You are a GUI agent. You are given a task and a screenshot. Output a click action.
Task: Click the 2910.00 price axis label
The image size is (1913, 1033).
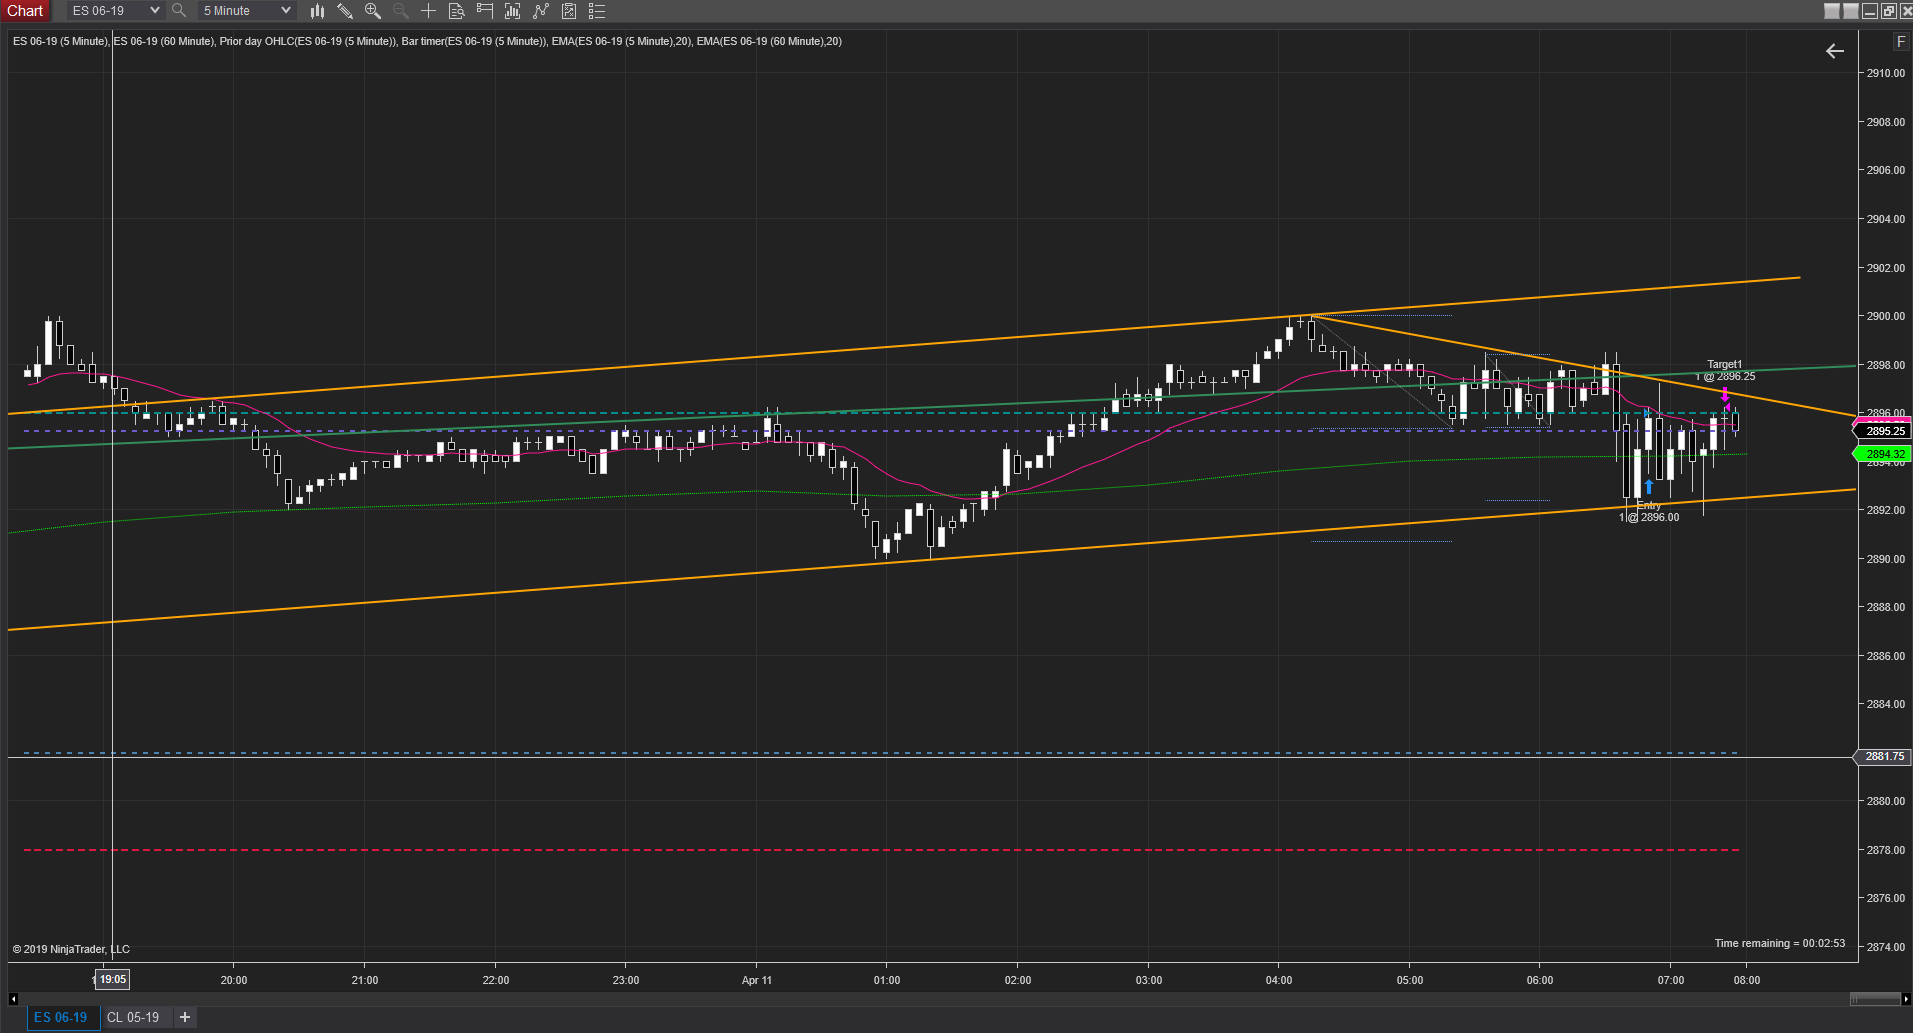[x=1885, y=73]
